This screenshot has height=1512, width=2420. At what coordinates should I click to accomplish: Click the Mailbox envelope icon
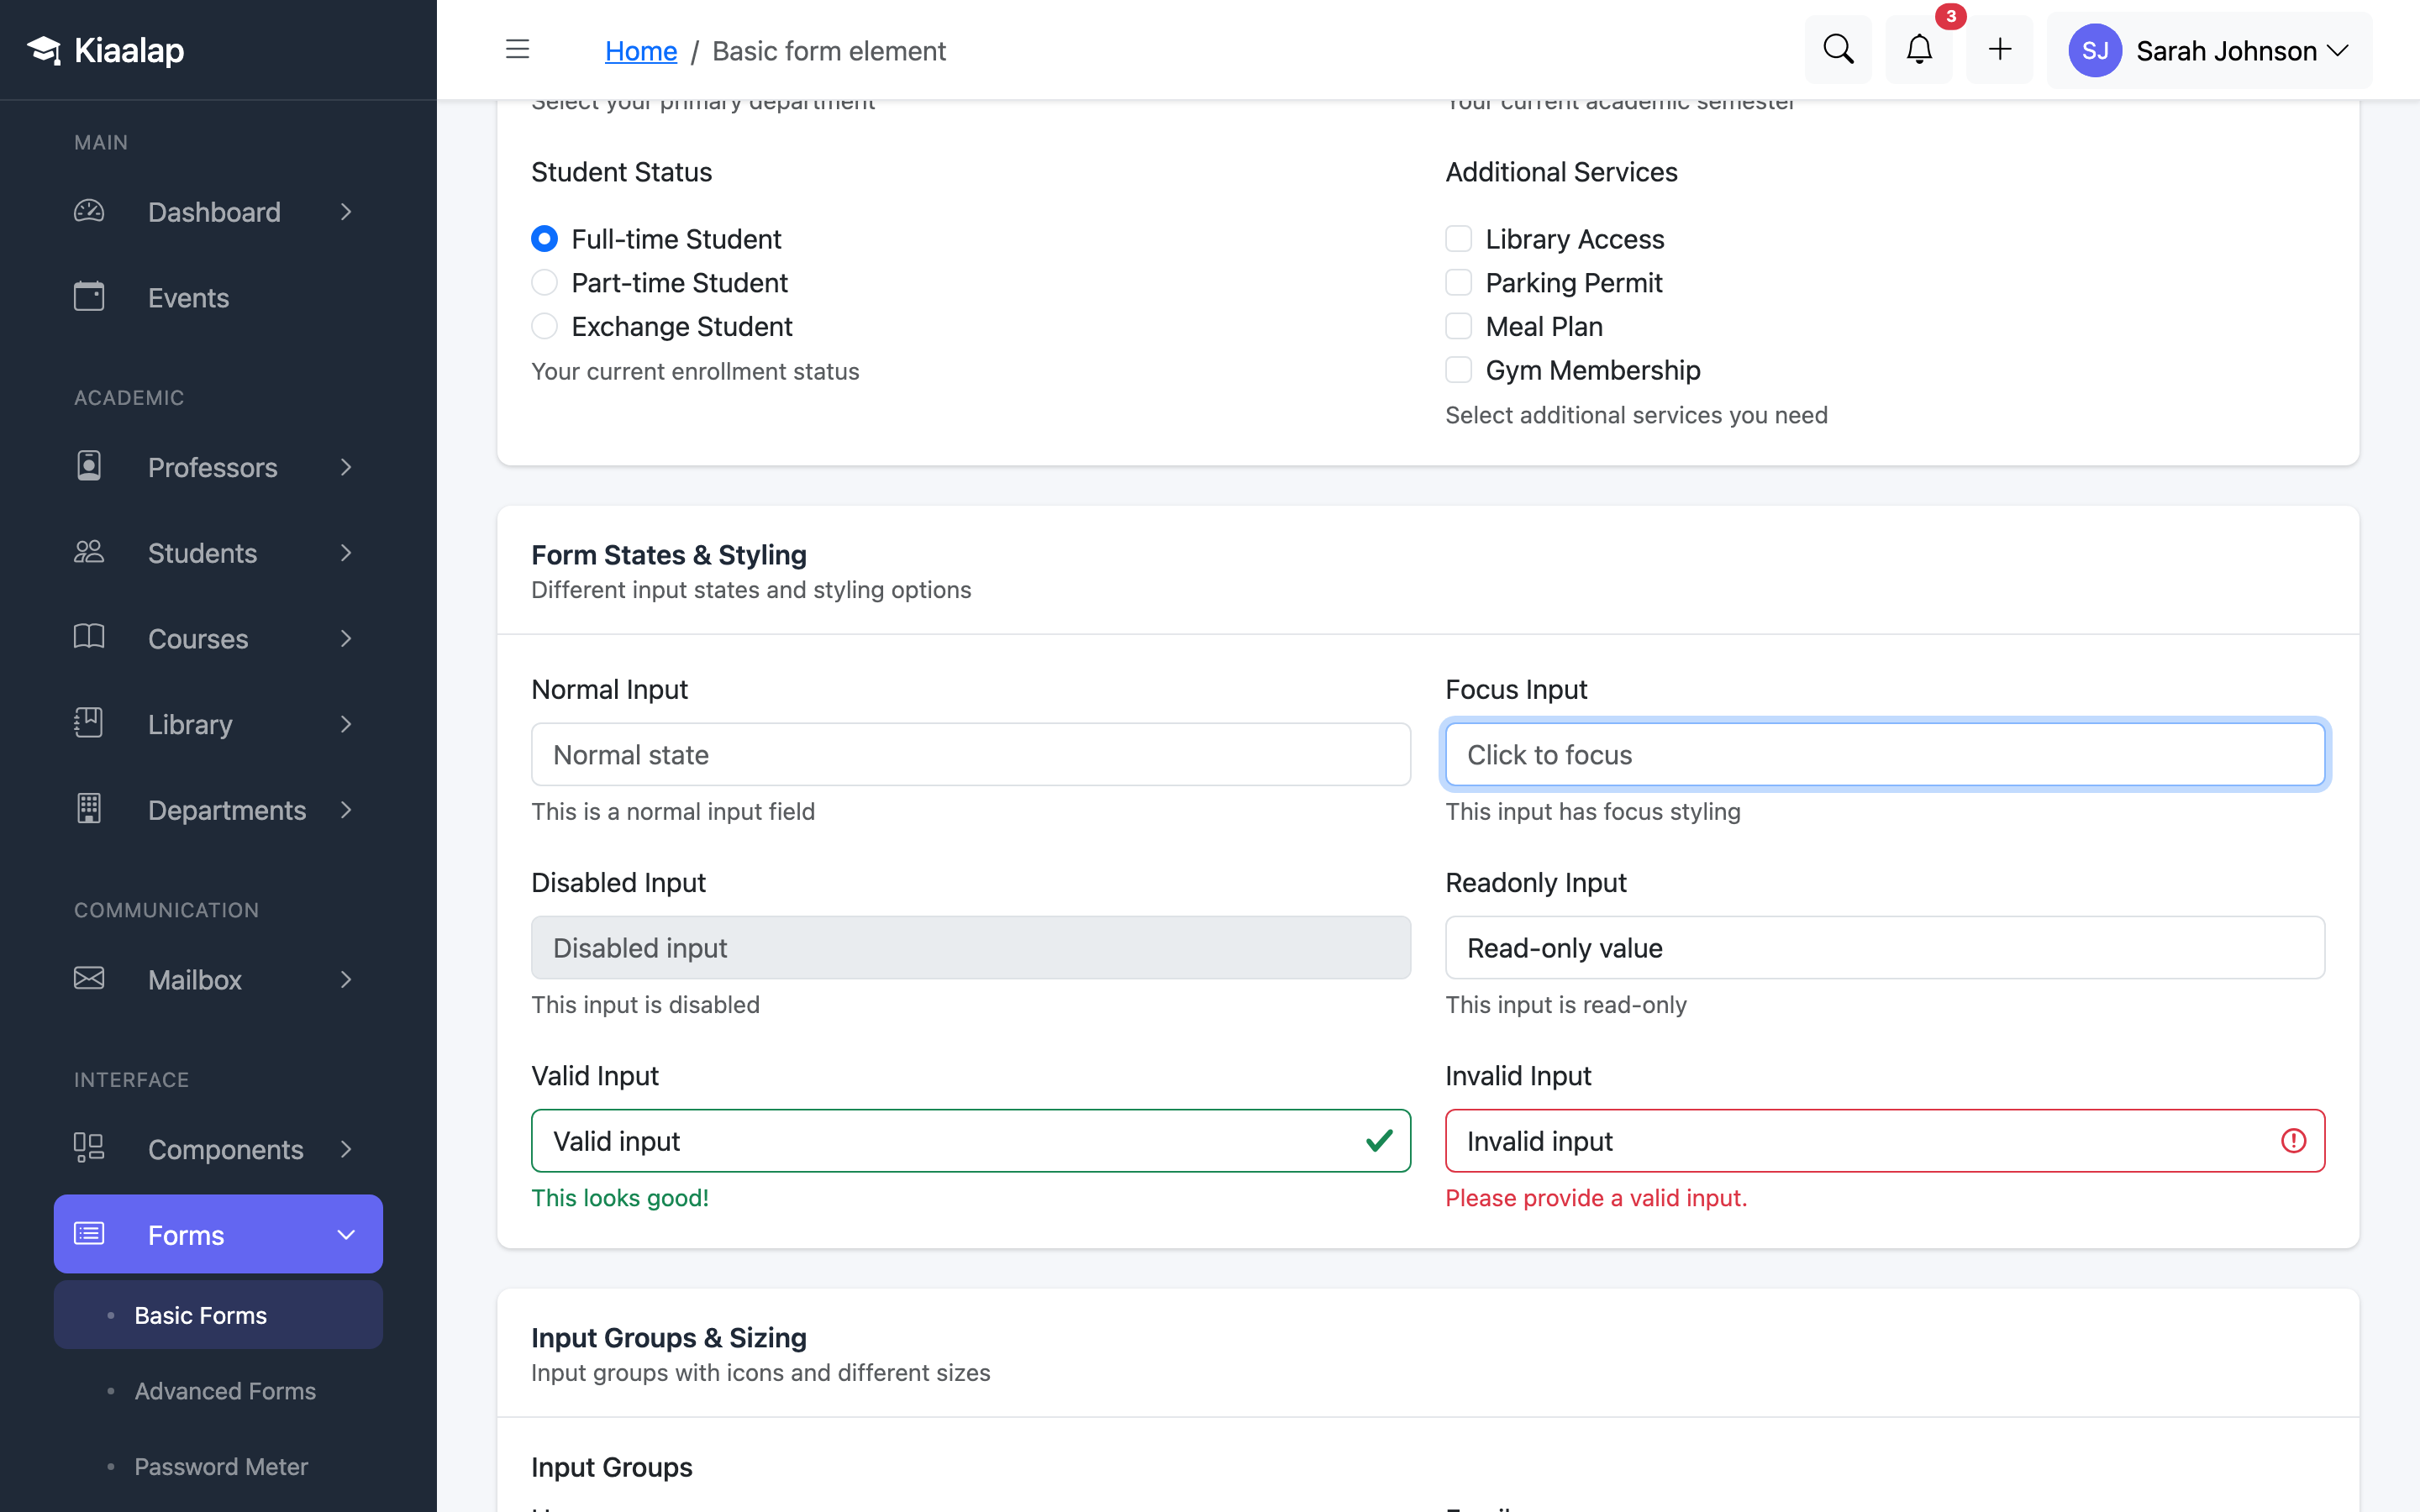coord(89,978)
